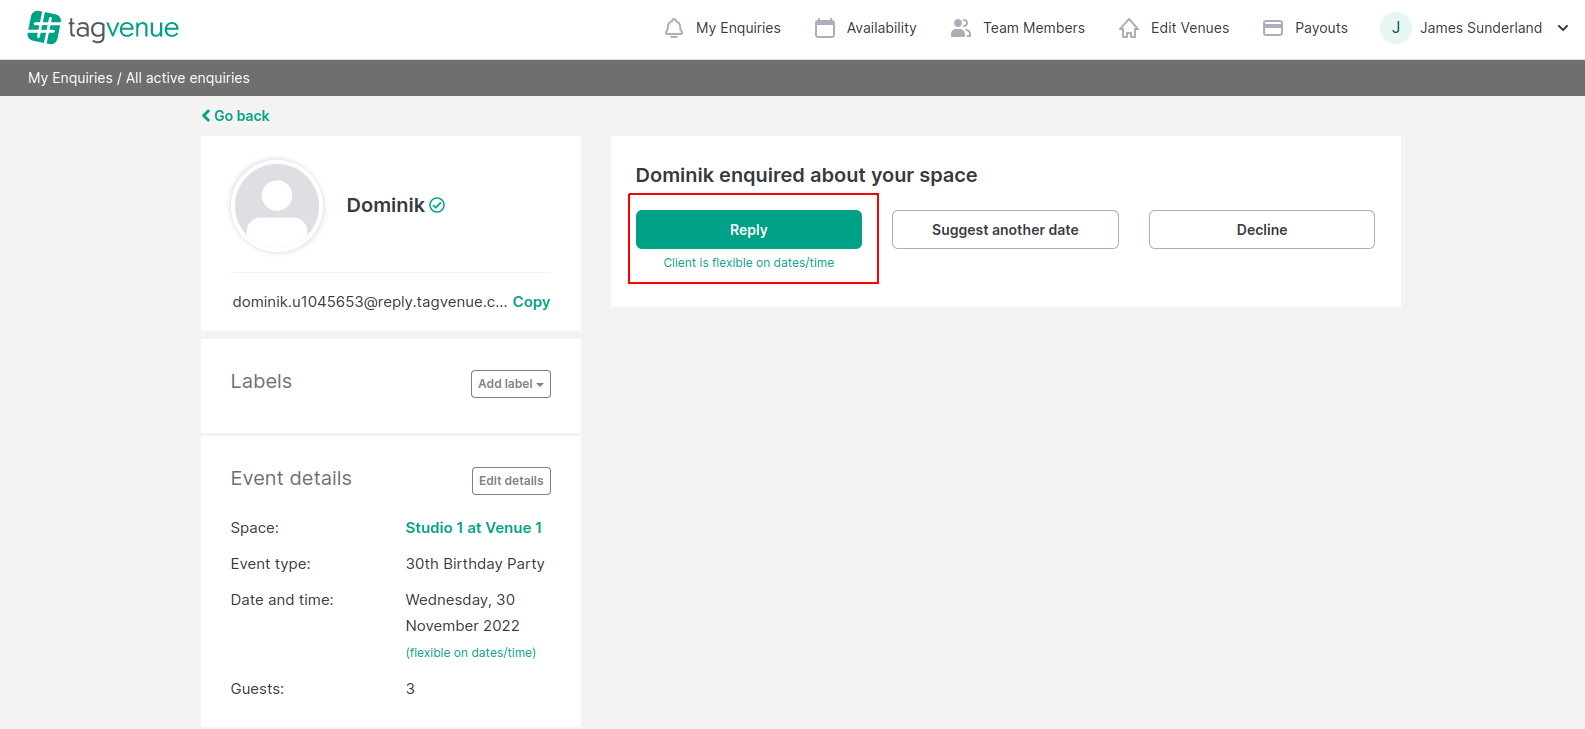This screenshot has height=729, width=1585.
Task: Click the back chevron before Go back
Action: coord(206,116)
